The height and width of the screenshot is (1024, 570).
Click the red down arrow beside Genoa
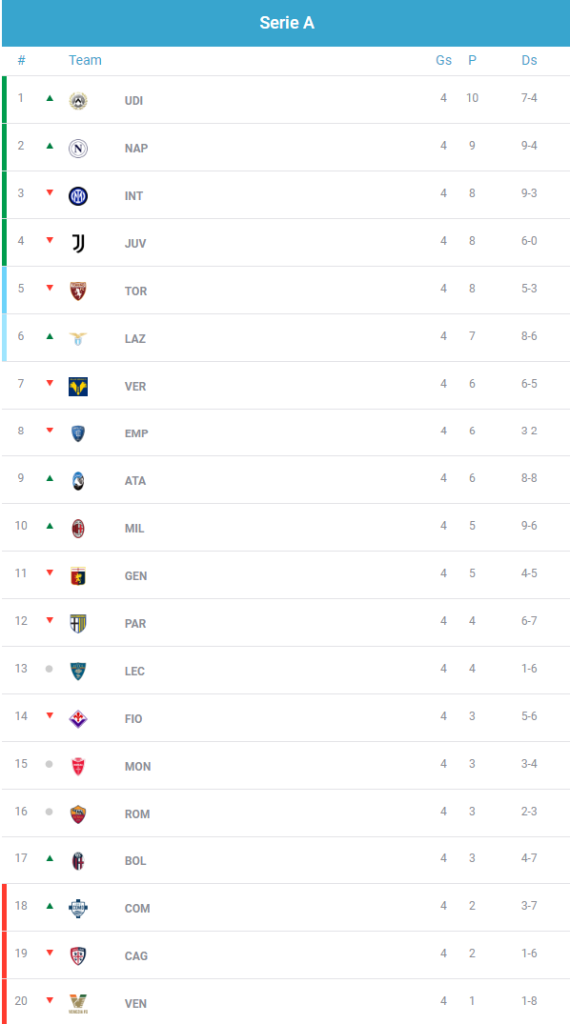pyautogui.click(x=49, y=573)
